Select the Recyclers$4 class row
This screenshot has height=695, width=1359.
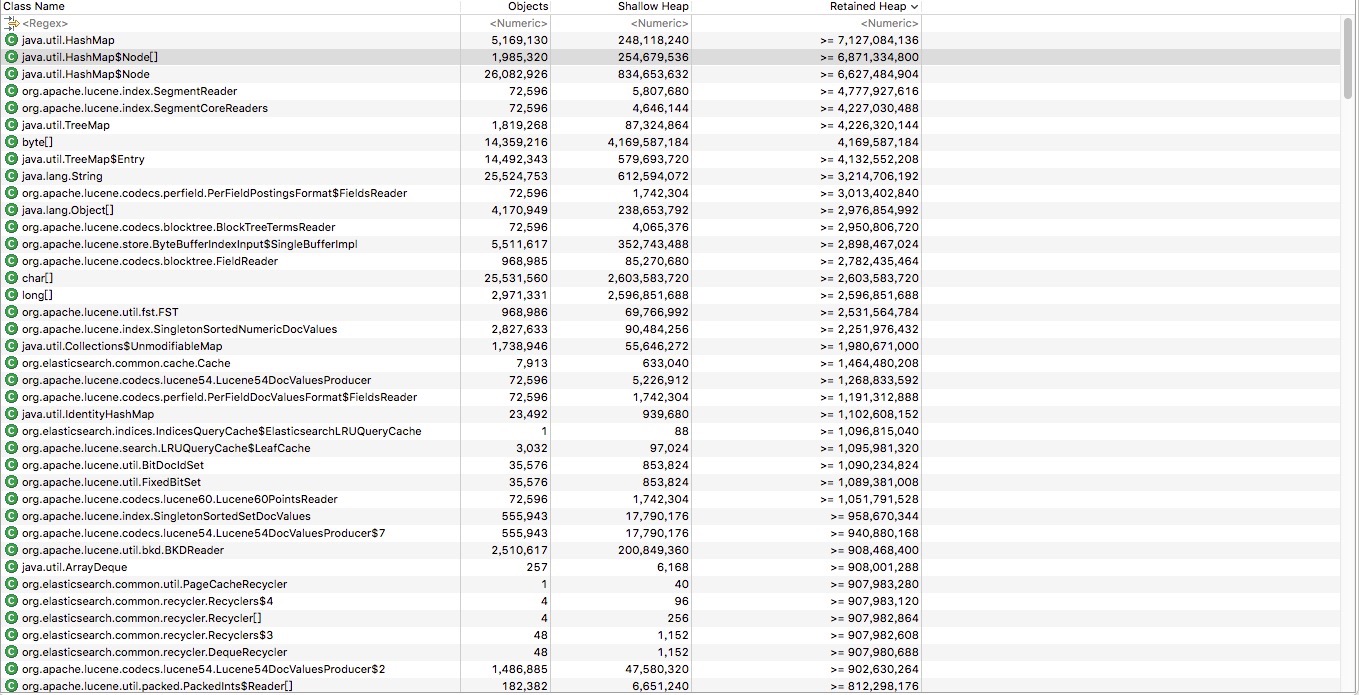coord(670,601)
